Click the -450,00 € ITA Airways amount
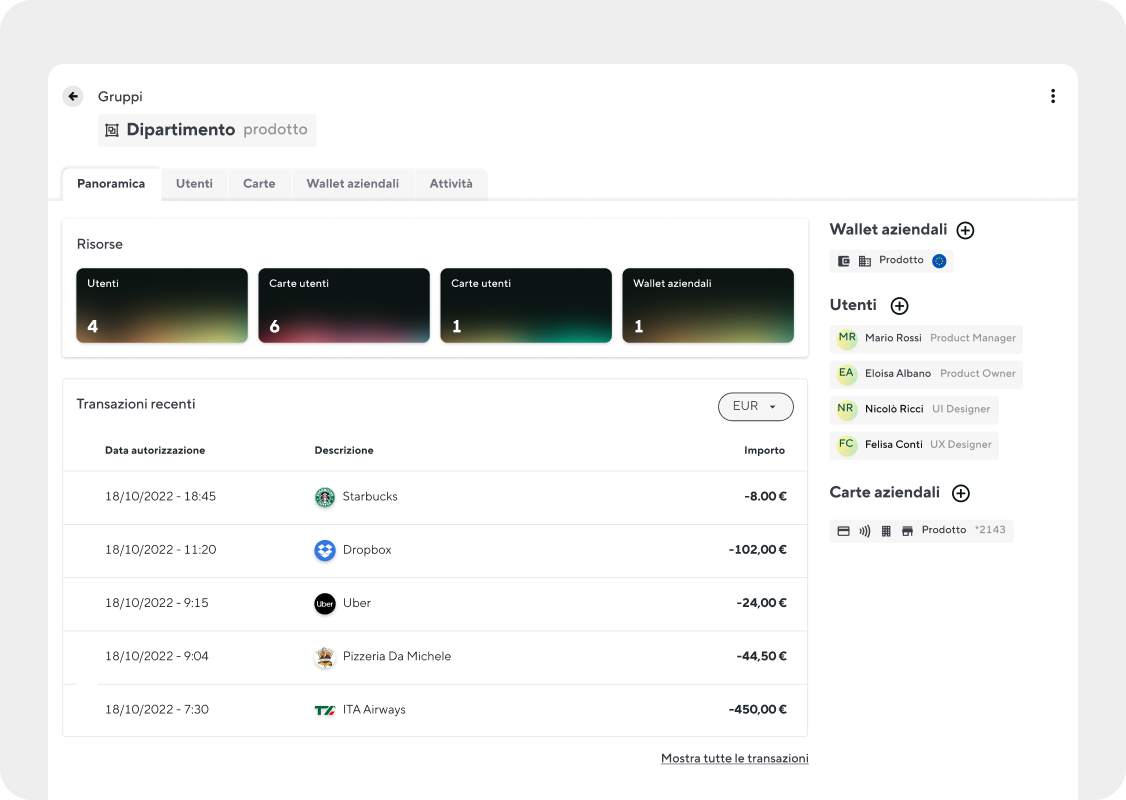This screenshot has height=800, width=1126. pos(758,710)
